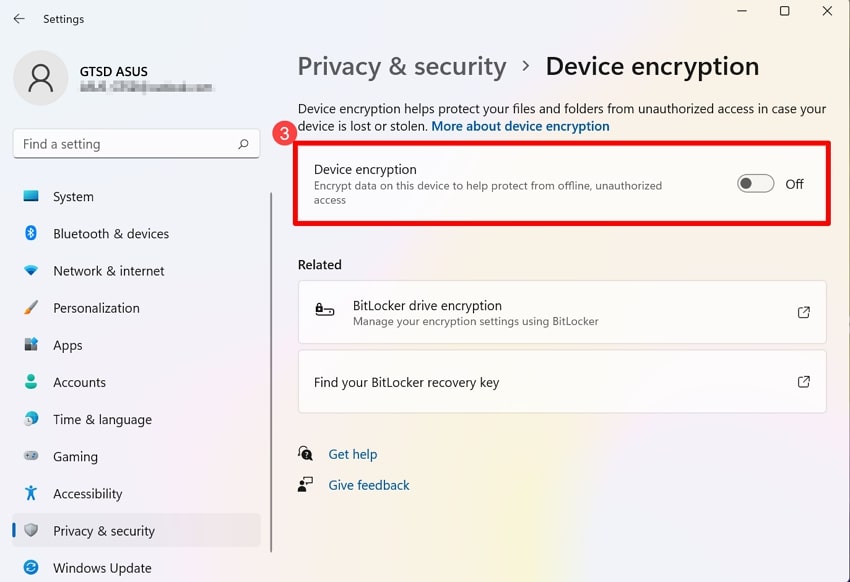
Task: Click the Give feedback link
Action: click(x=368, y=485)
